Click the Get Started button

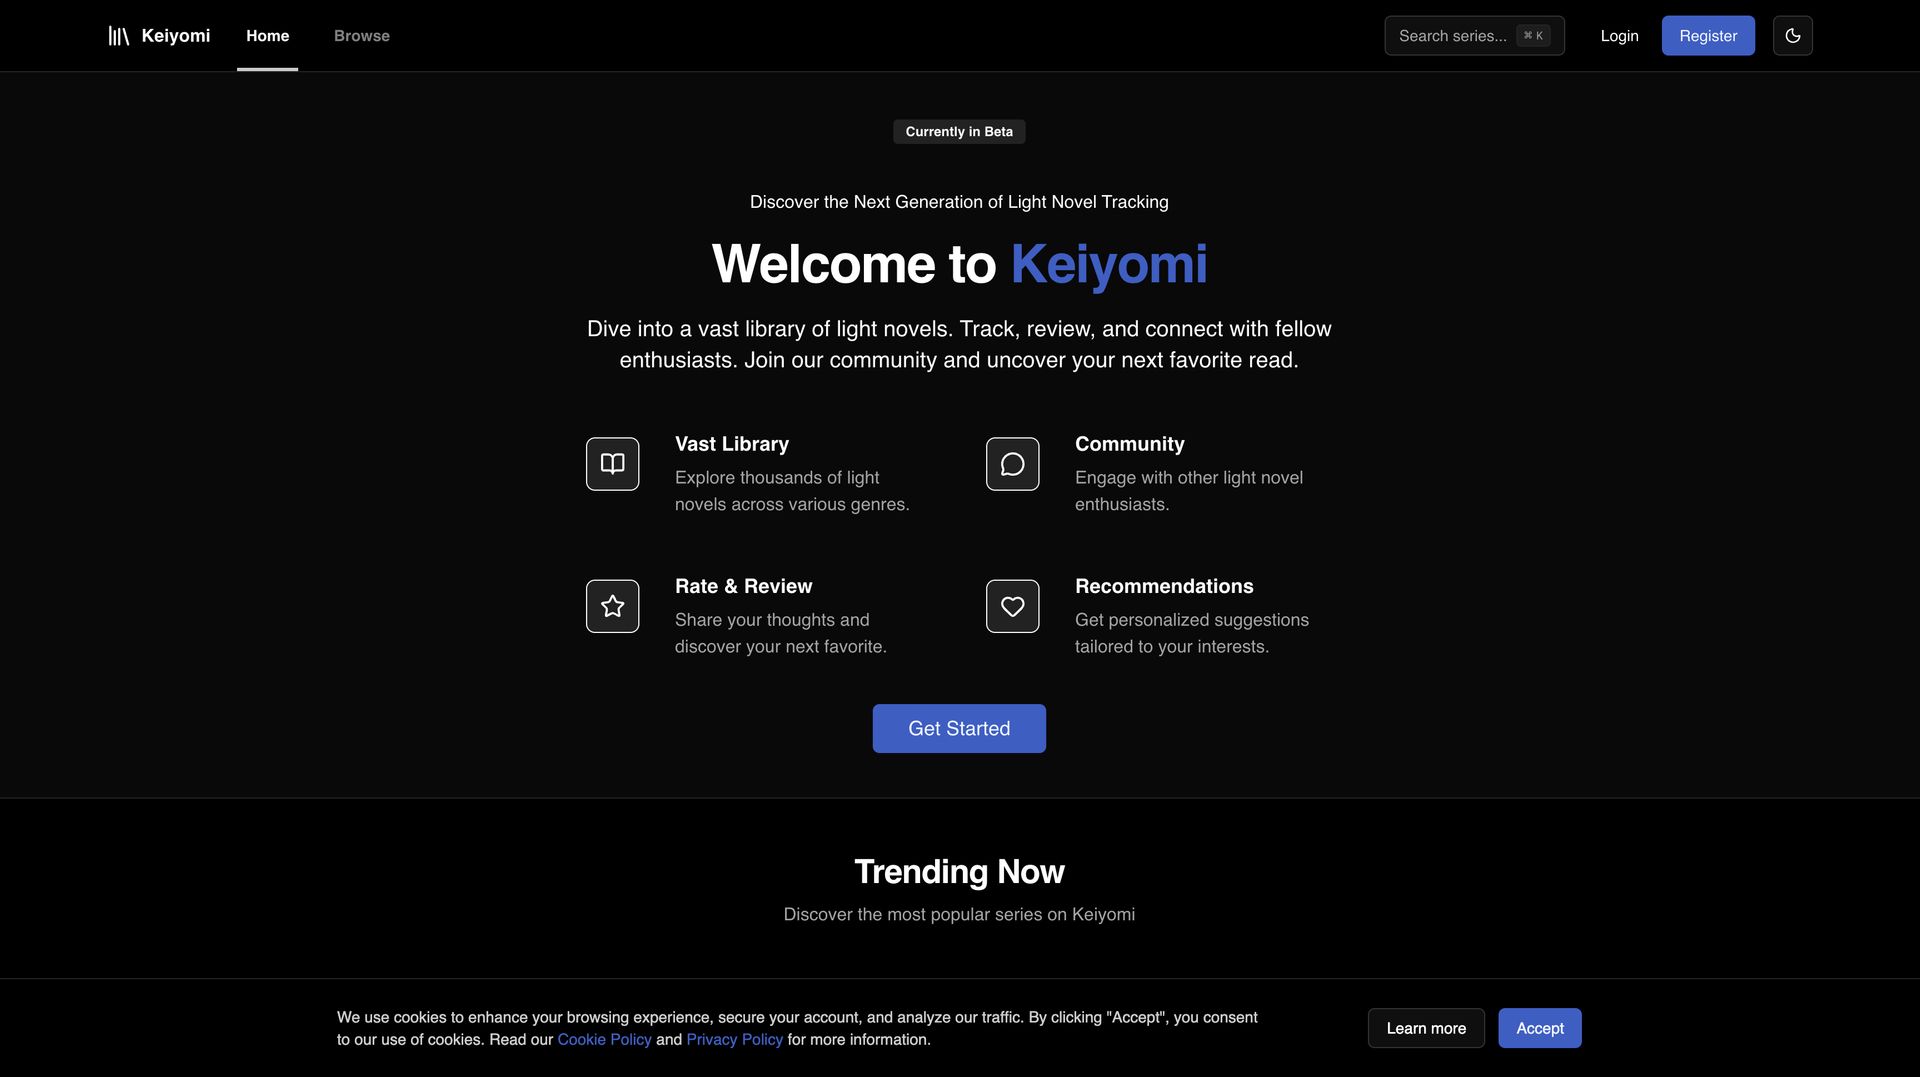coord(958,728)
